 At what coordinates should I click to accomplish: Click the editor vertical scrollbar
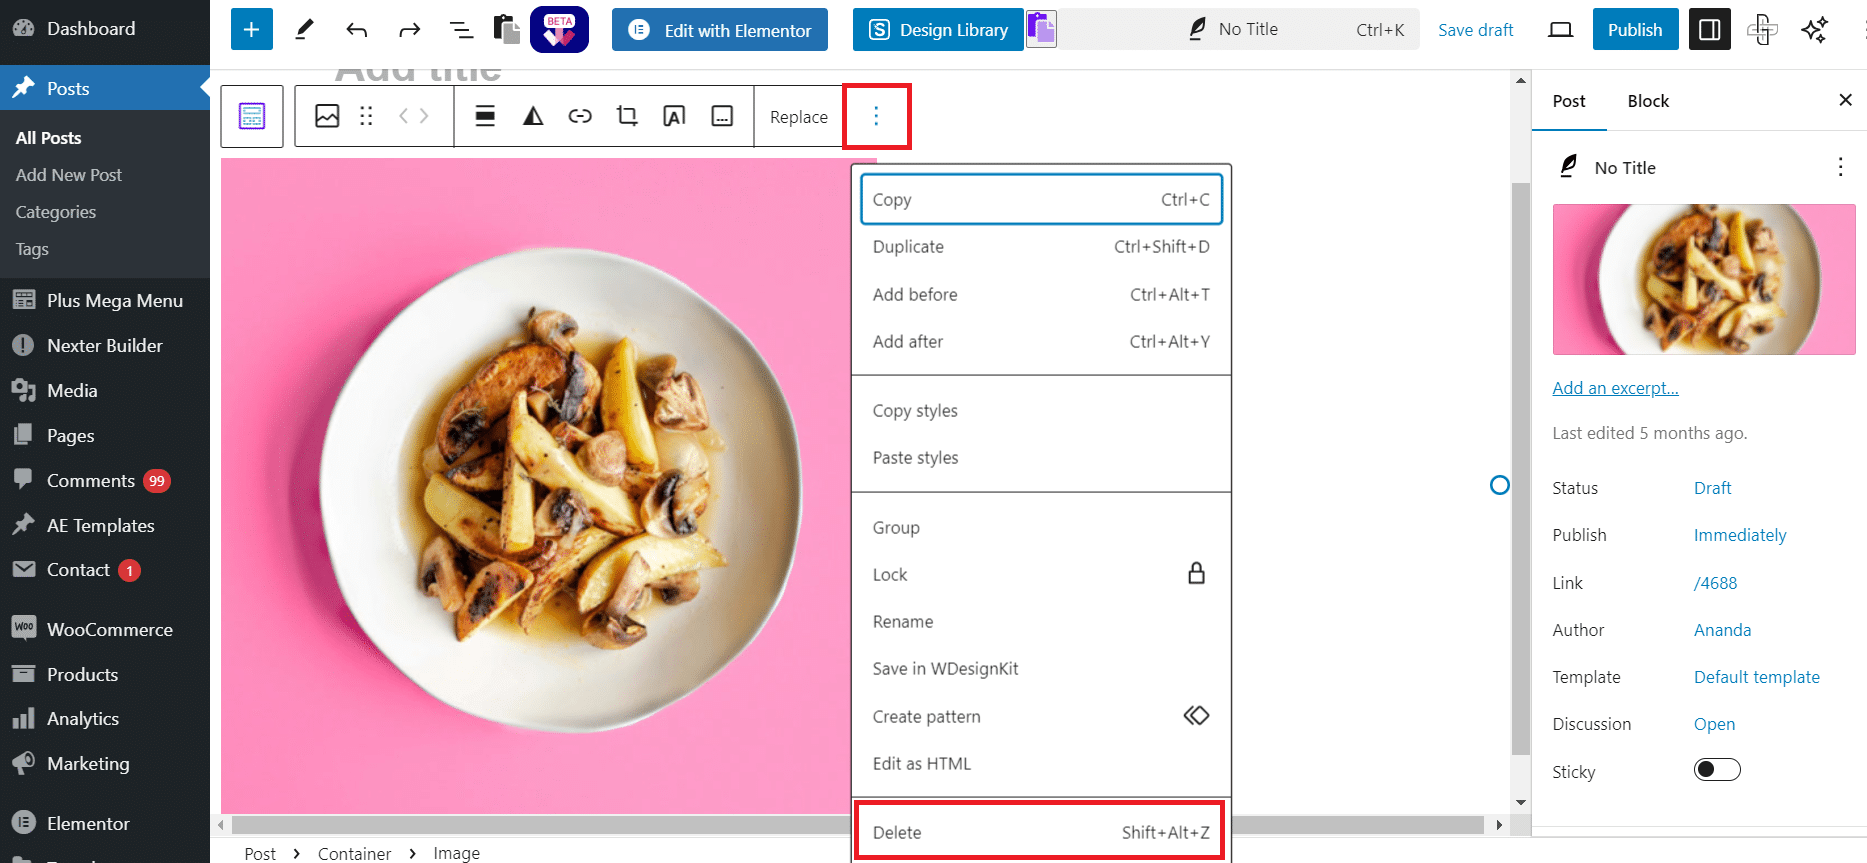coord(1521,468)
